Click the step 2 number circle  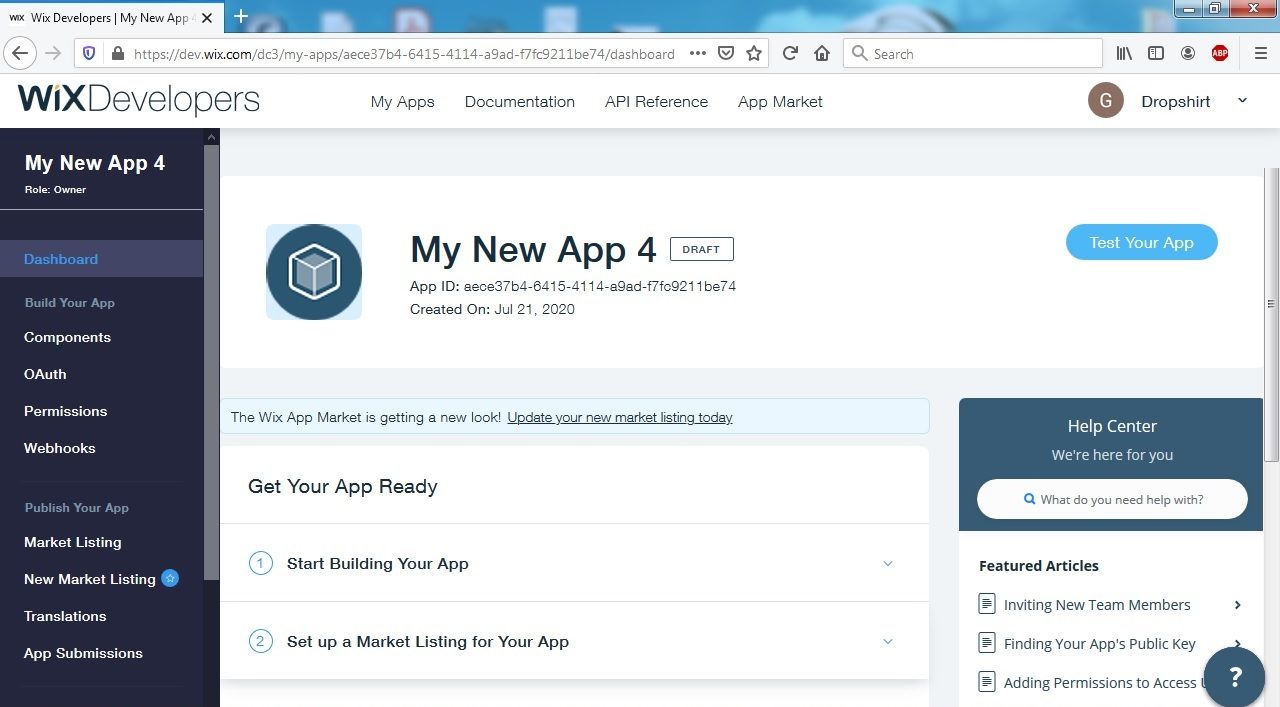pyautogui.click(x=260, y=641)
